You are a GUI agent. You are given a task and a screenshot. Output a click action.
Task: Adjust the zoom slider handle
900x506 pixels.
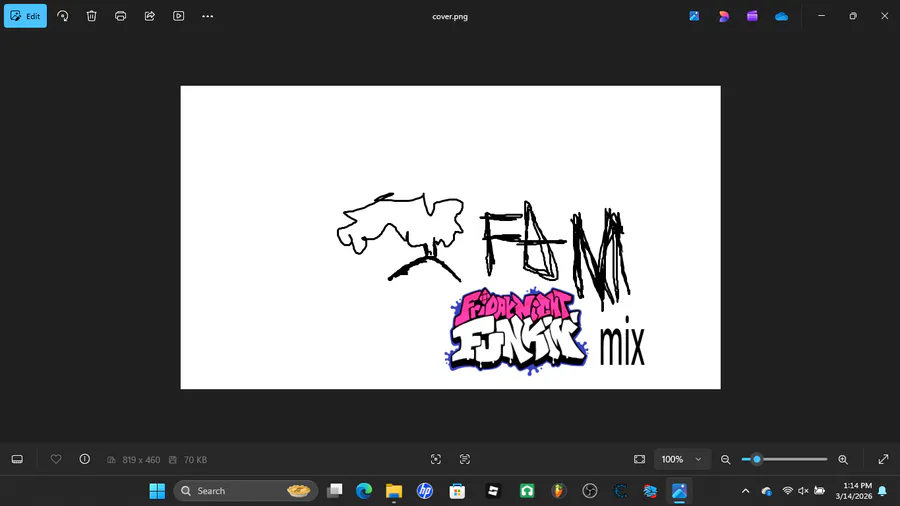click(757, 459)
